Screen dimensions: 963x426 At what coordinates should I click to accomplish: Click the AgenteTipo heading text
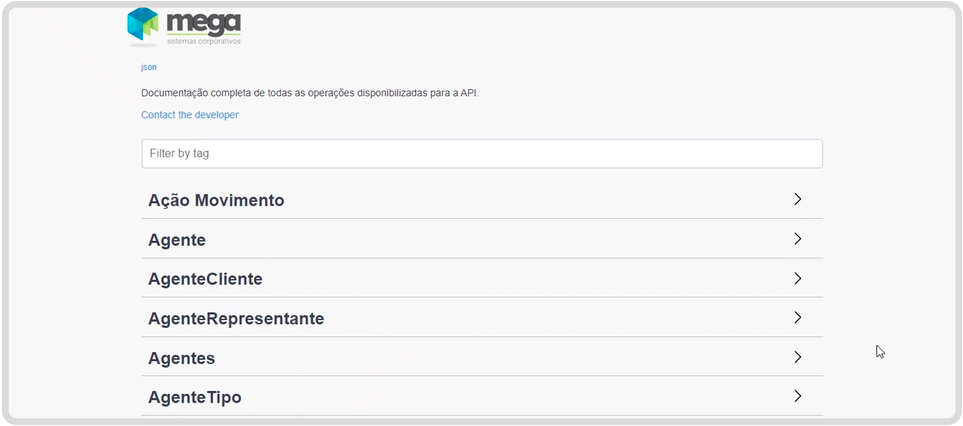coord(194,397)
